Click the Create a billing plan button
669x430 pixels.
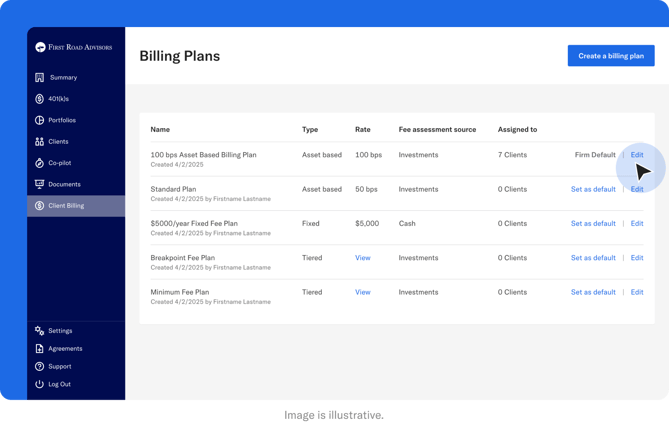point(611,56)
